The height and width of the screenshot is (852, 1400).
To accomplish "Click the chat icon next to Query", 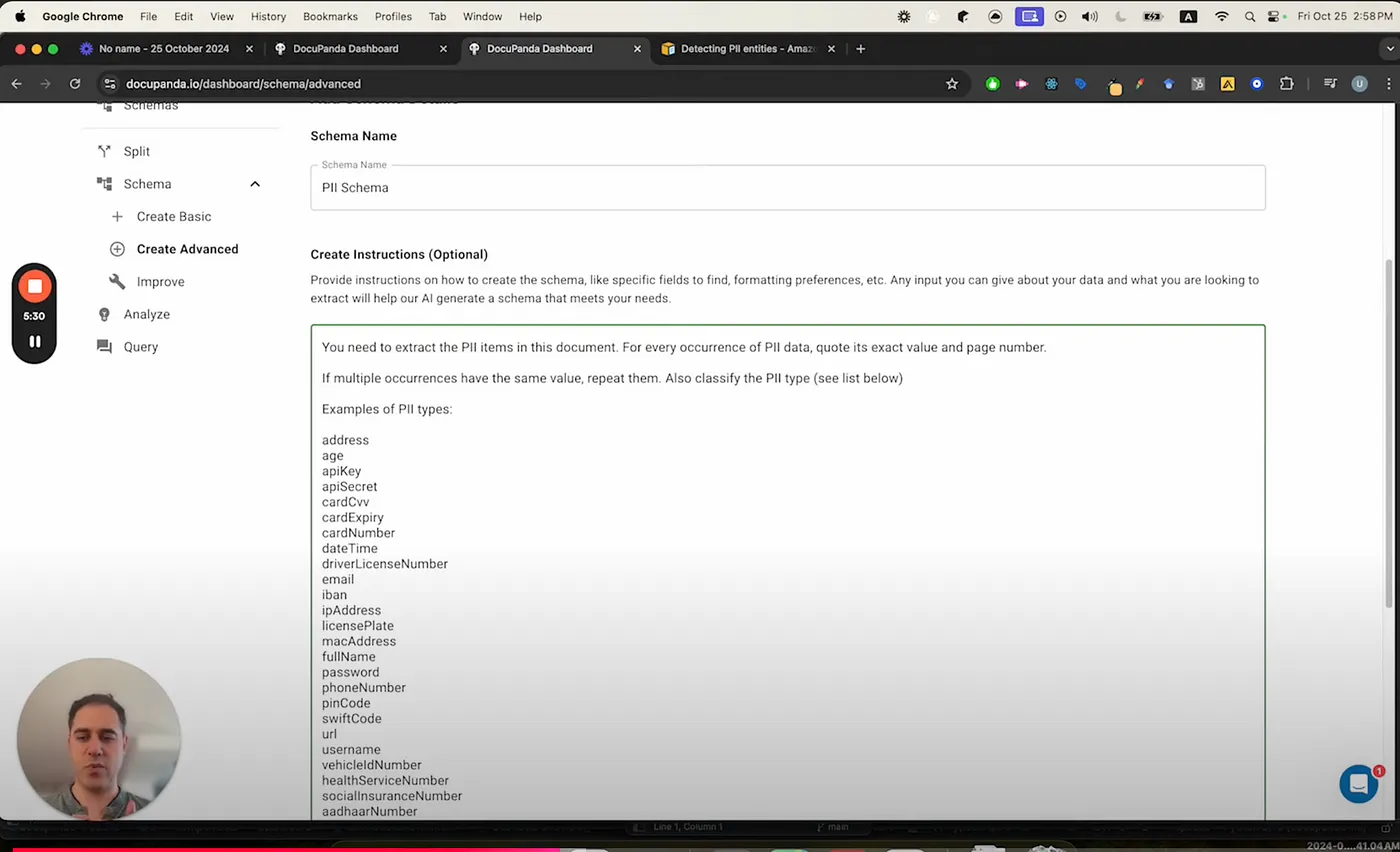I will point(104,347).
